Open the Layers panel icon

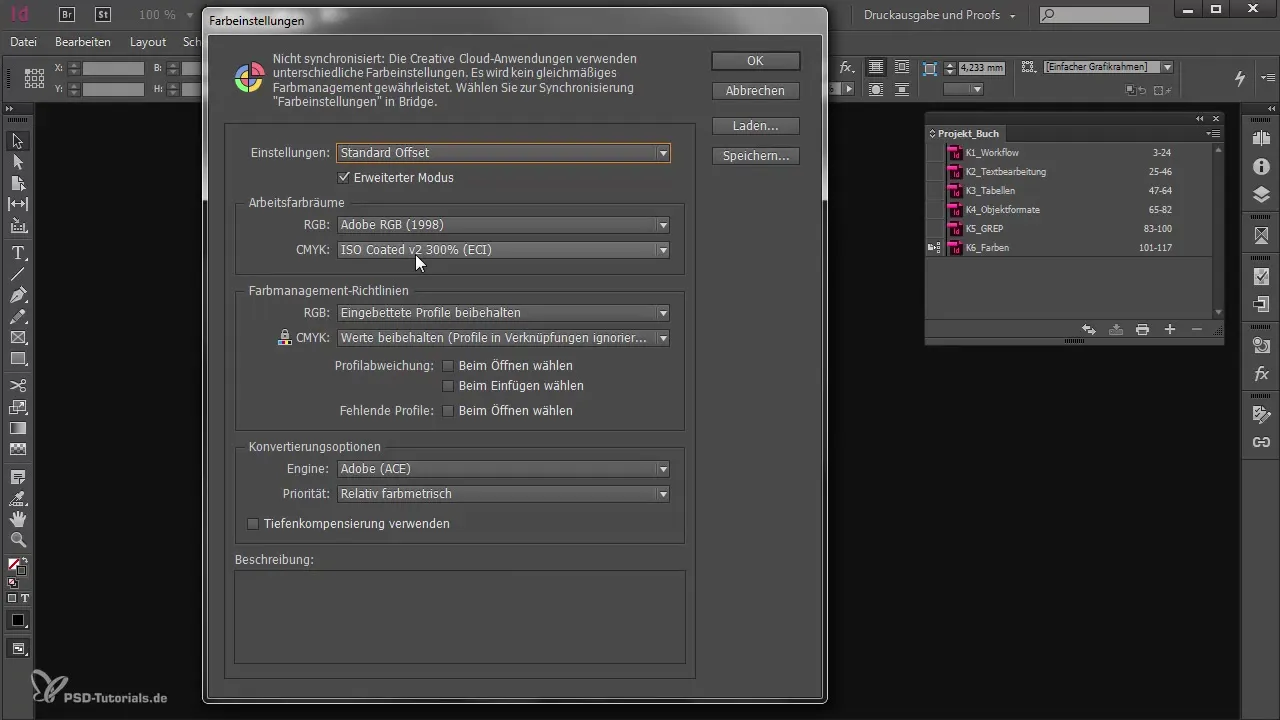click(x=1261, y=194)
